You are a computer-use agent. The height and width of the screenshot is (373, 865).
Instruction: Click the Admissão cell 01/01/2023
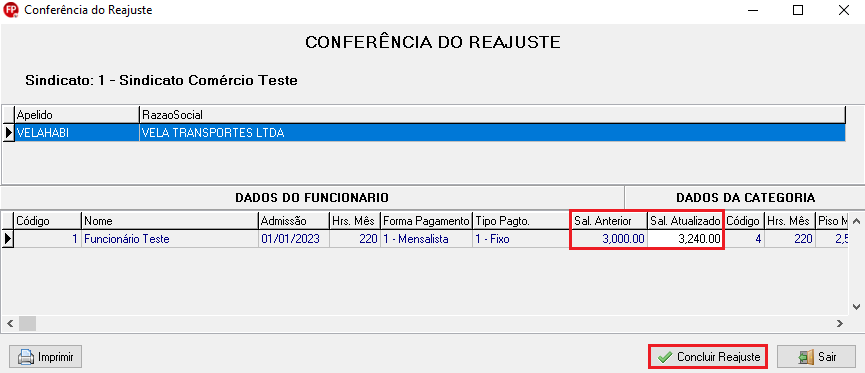coord(293,239)
